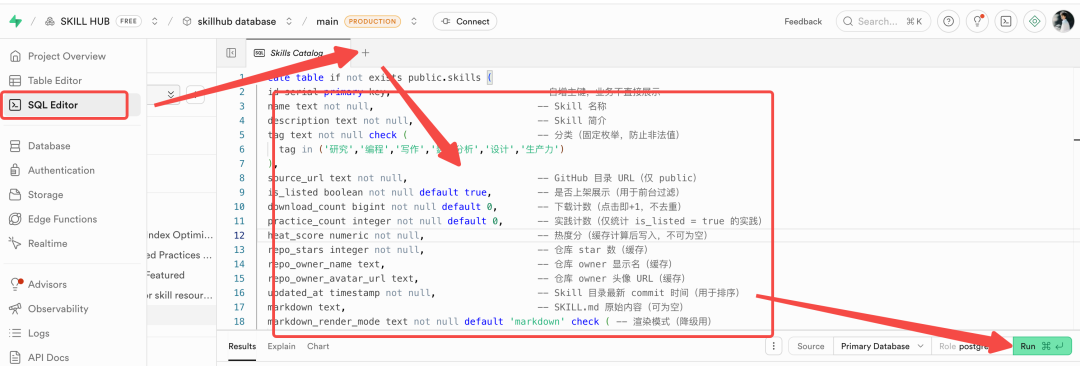Click editor line 8 source_url definition
Viewport: 1080px width, 366px height.
(x=339, y=178)
